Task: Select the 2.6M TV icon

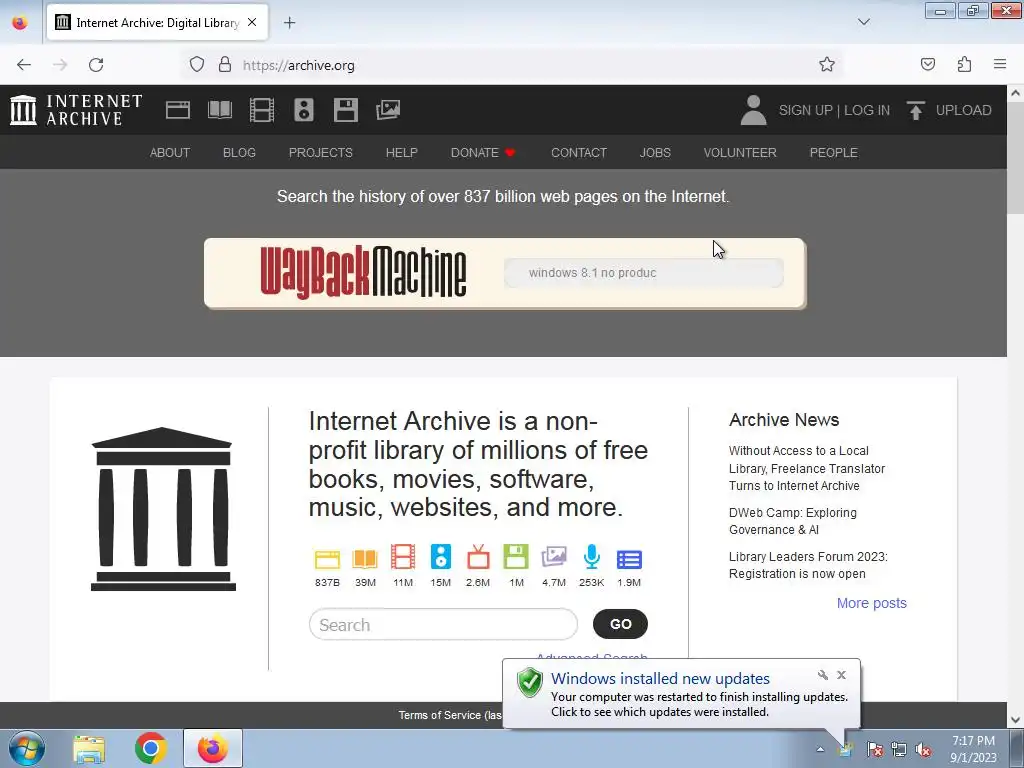Action: (478, 557)
